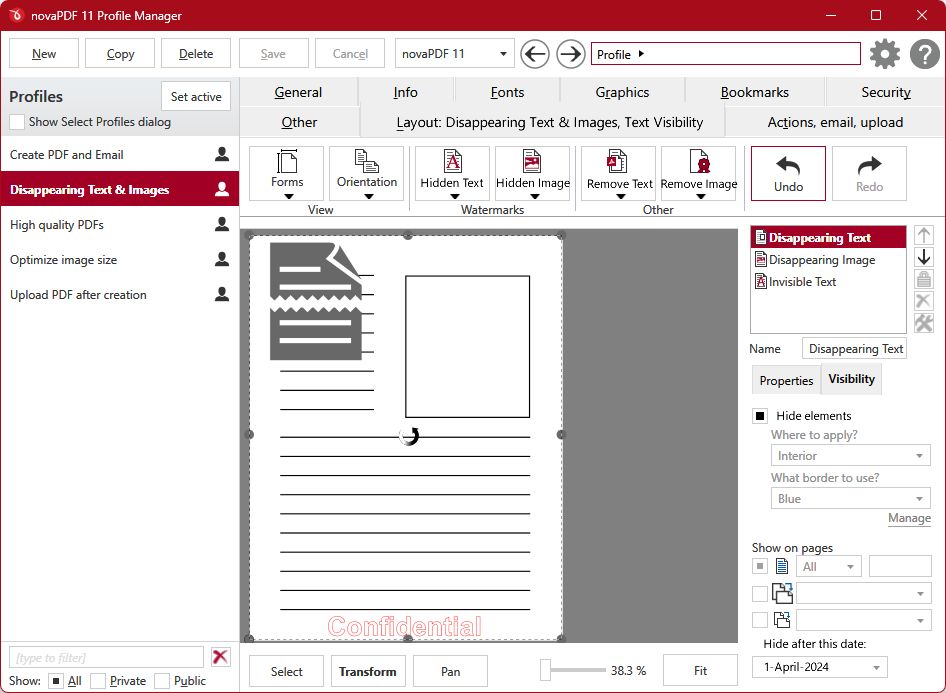Viewport: 946px width, 693px height.
Task: Enable the second Show on pages checkbox
Action: click(x=760, y=593)
